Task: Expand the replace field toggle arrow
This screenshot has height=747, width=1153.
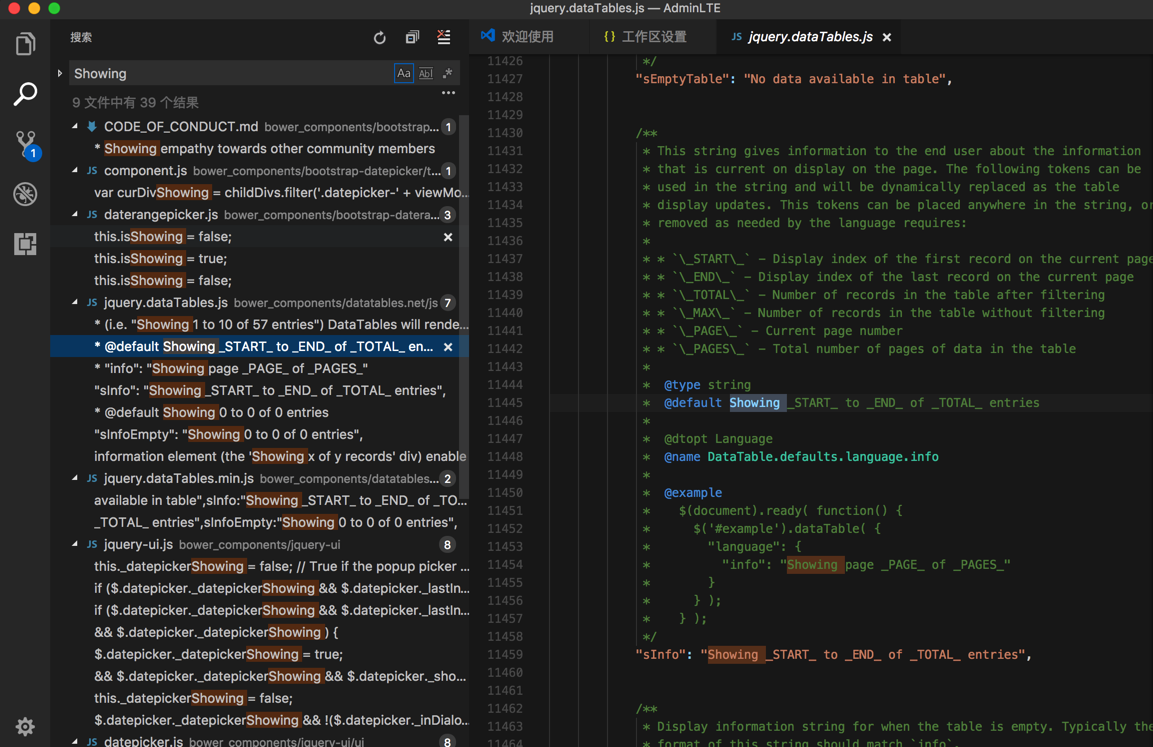Action: pos(60,73)
